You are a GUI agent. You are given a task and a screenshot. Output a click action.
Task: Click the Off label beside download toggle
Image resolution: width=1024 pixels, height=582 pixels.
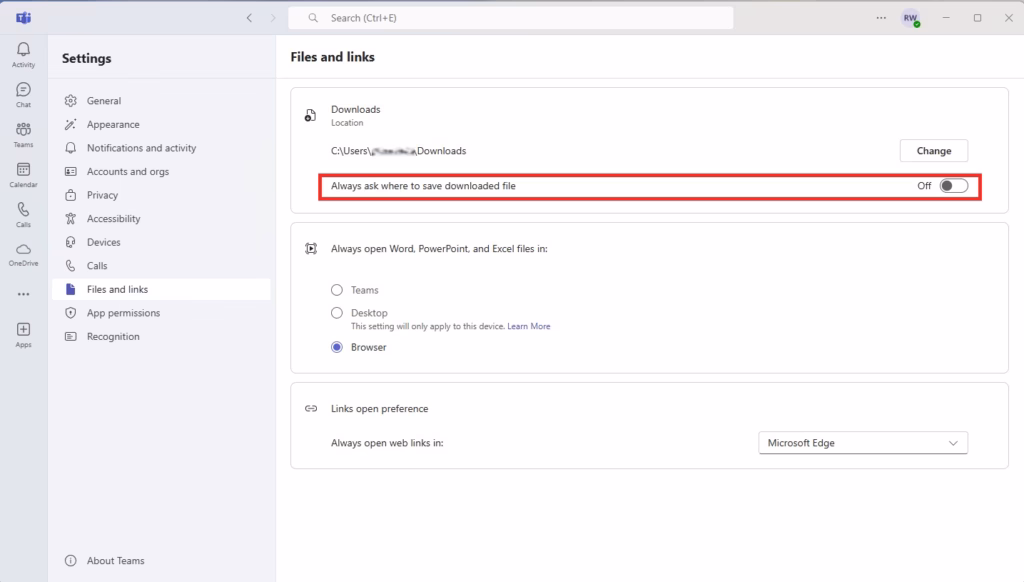[924, 186]
